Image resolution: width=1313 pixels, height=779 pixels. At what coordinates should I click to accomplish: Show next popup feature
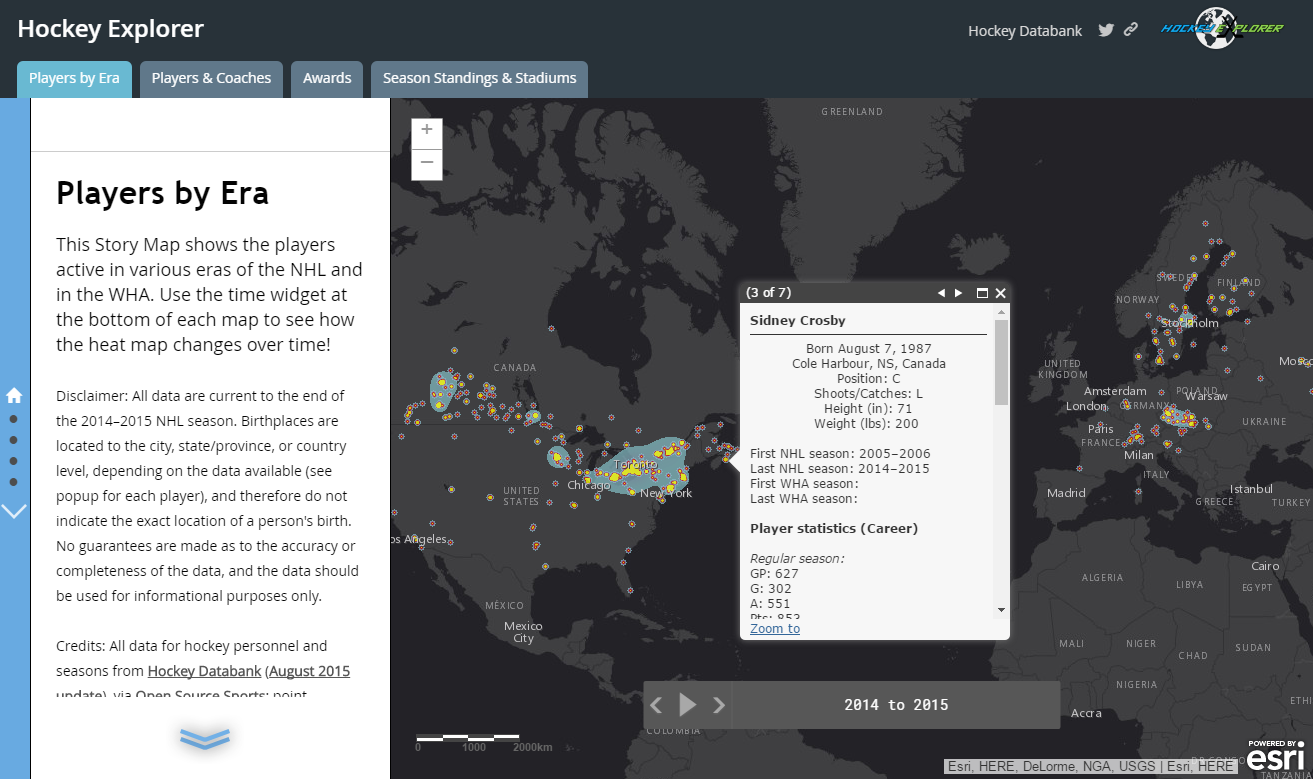959,293
